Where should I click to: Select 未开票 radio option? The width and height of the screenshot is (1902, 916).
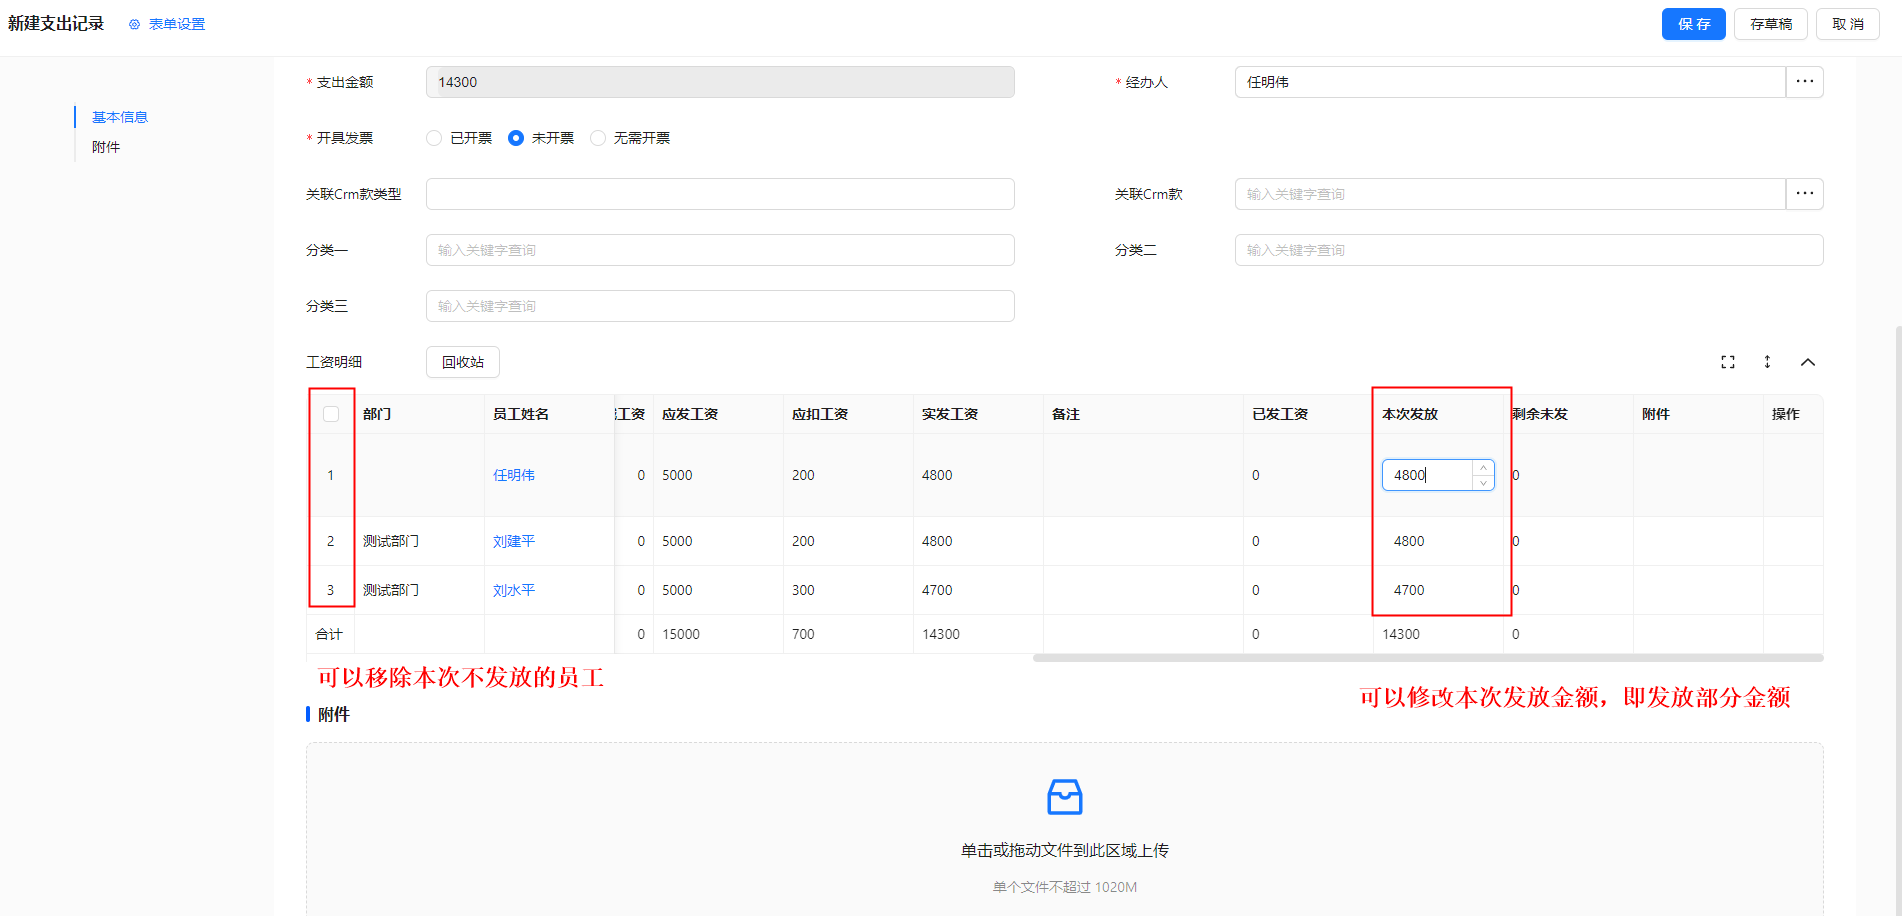516,138
